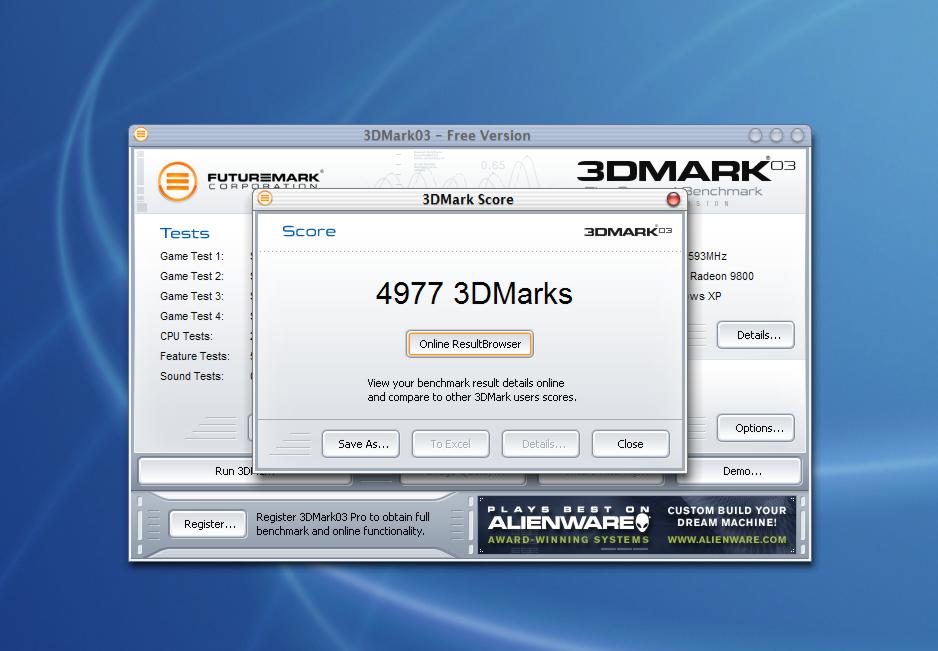938x651 pixels.
Task: Click the Tests section heading
Action: pyautogui.click(x=184, y=233)
